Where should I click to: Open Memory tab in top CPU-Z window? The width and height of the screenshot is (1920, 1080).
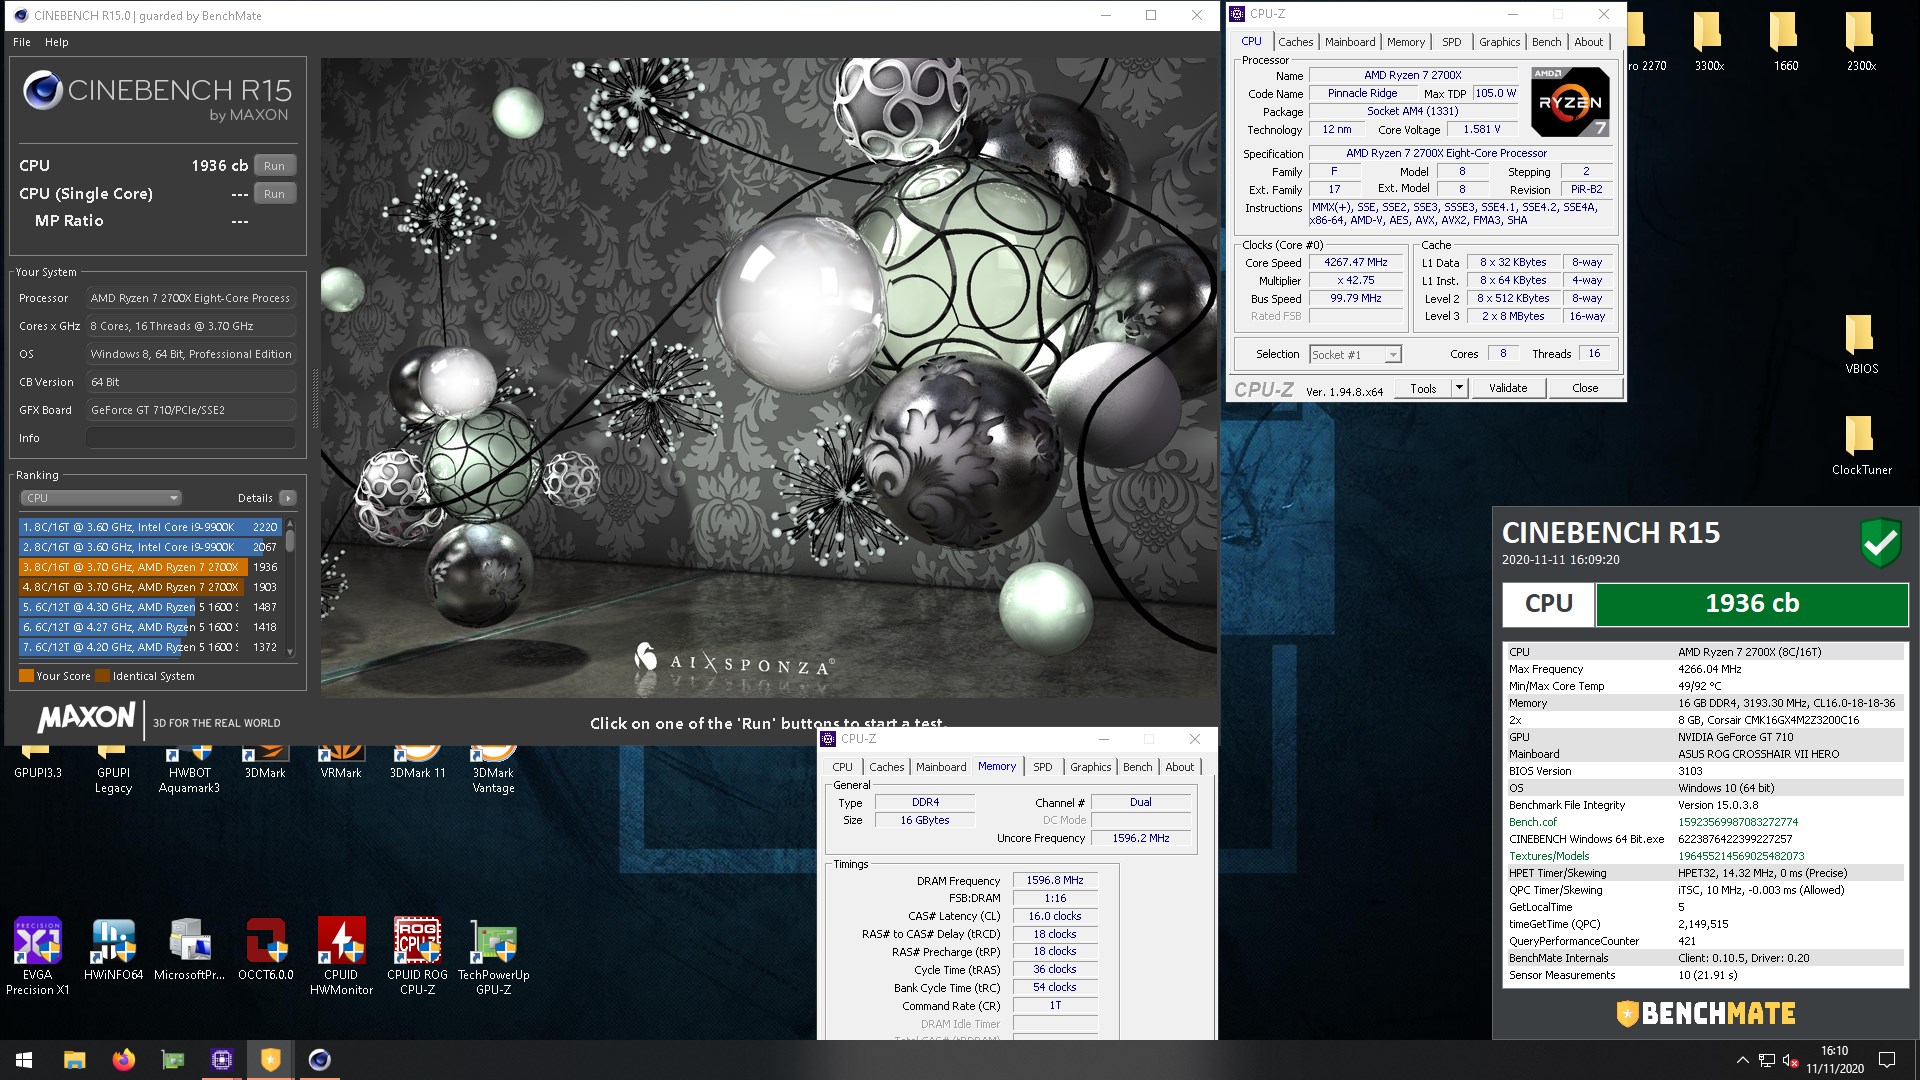tap(1405, 42)
